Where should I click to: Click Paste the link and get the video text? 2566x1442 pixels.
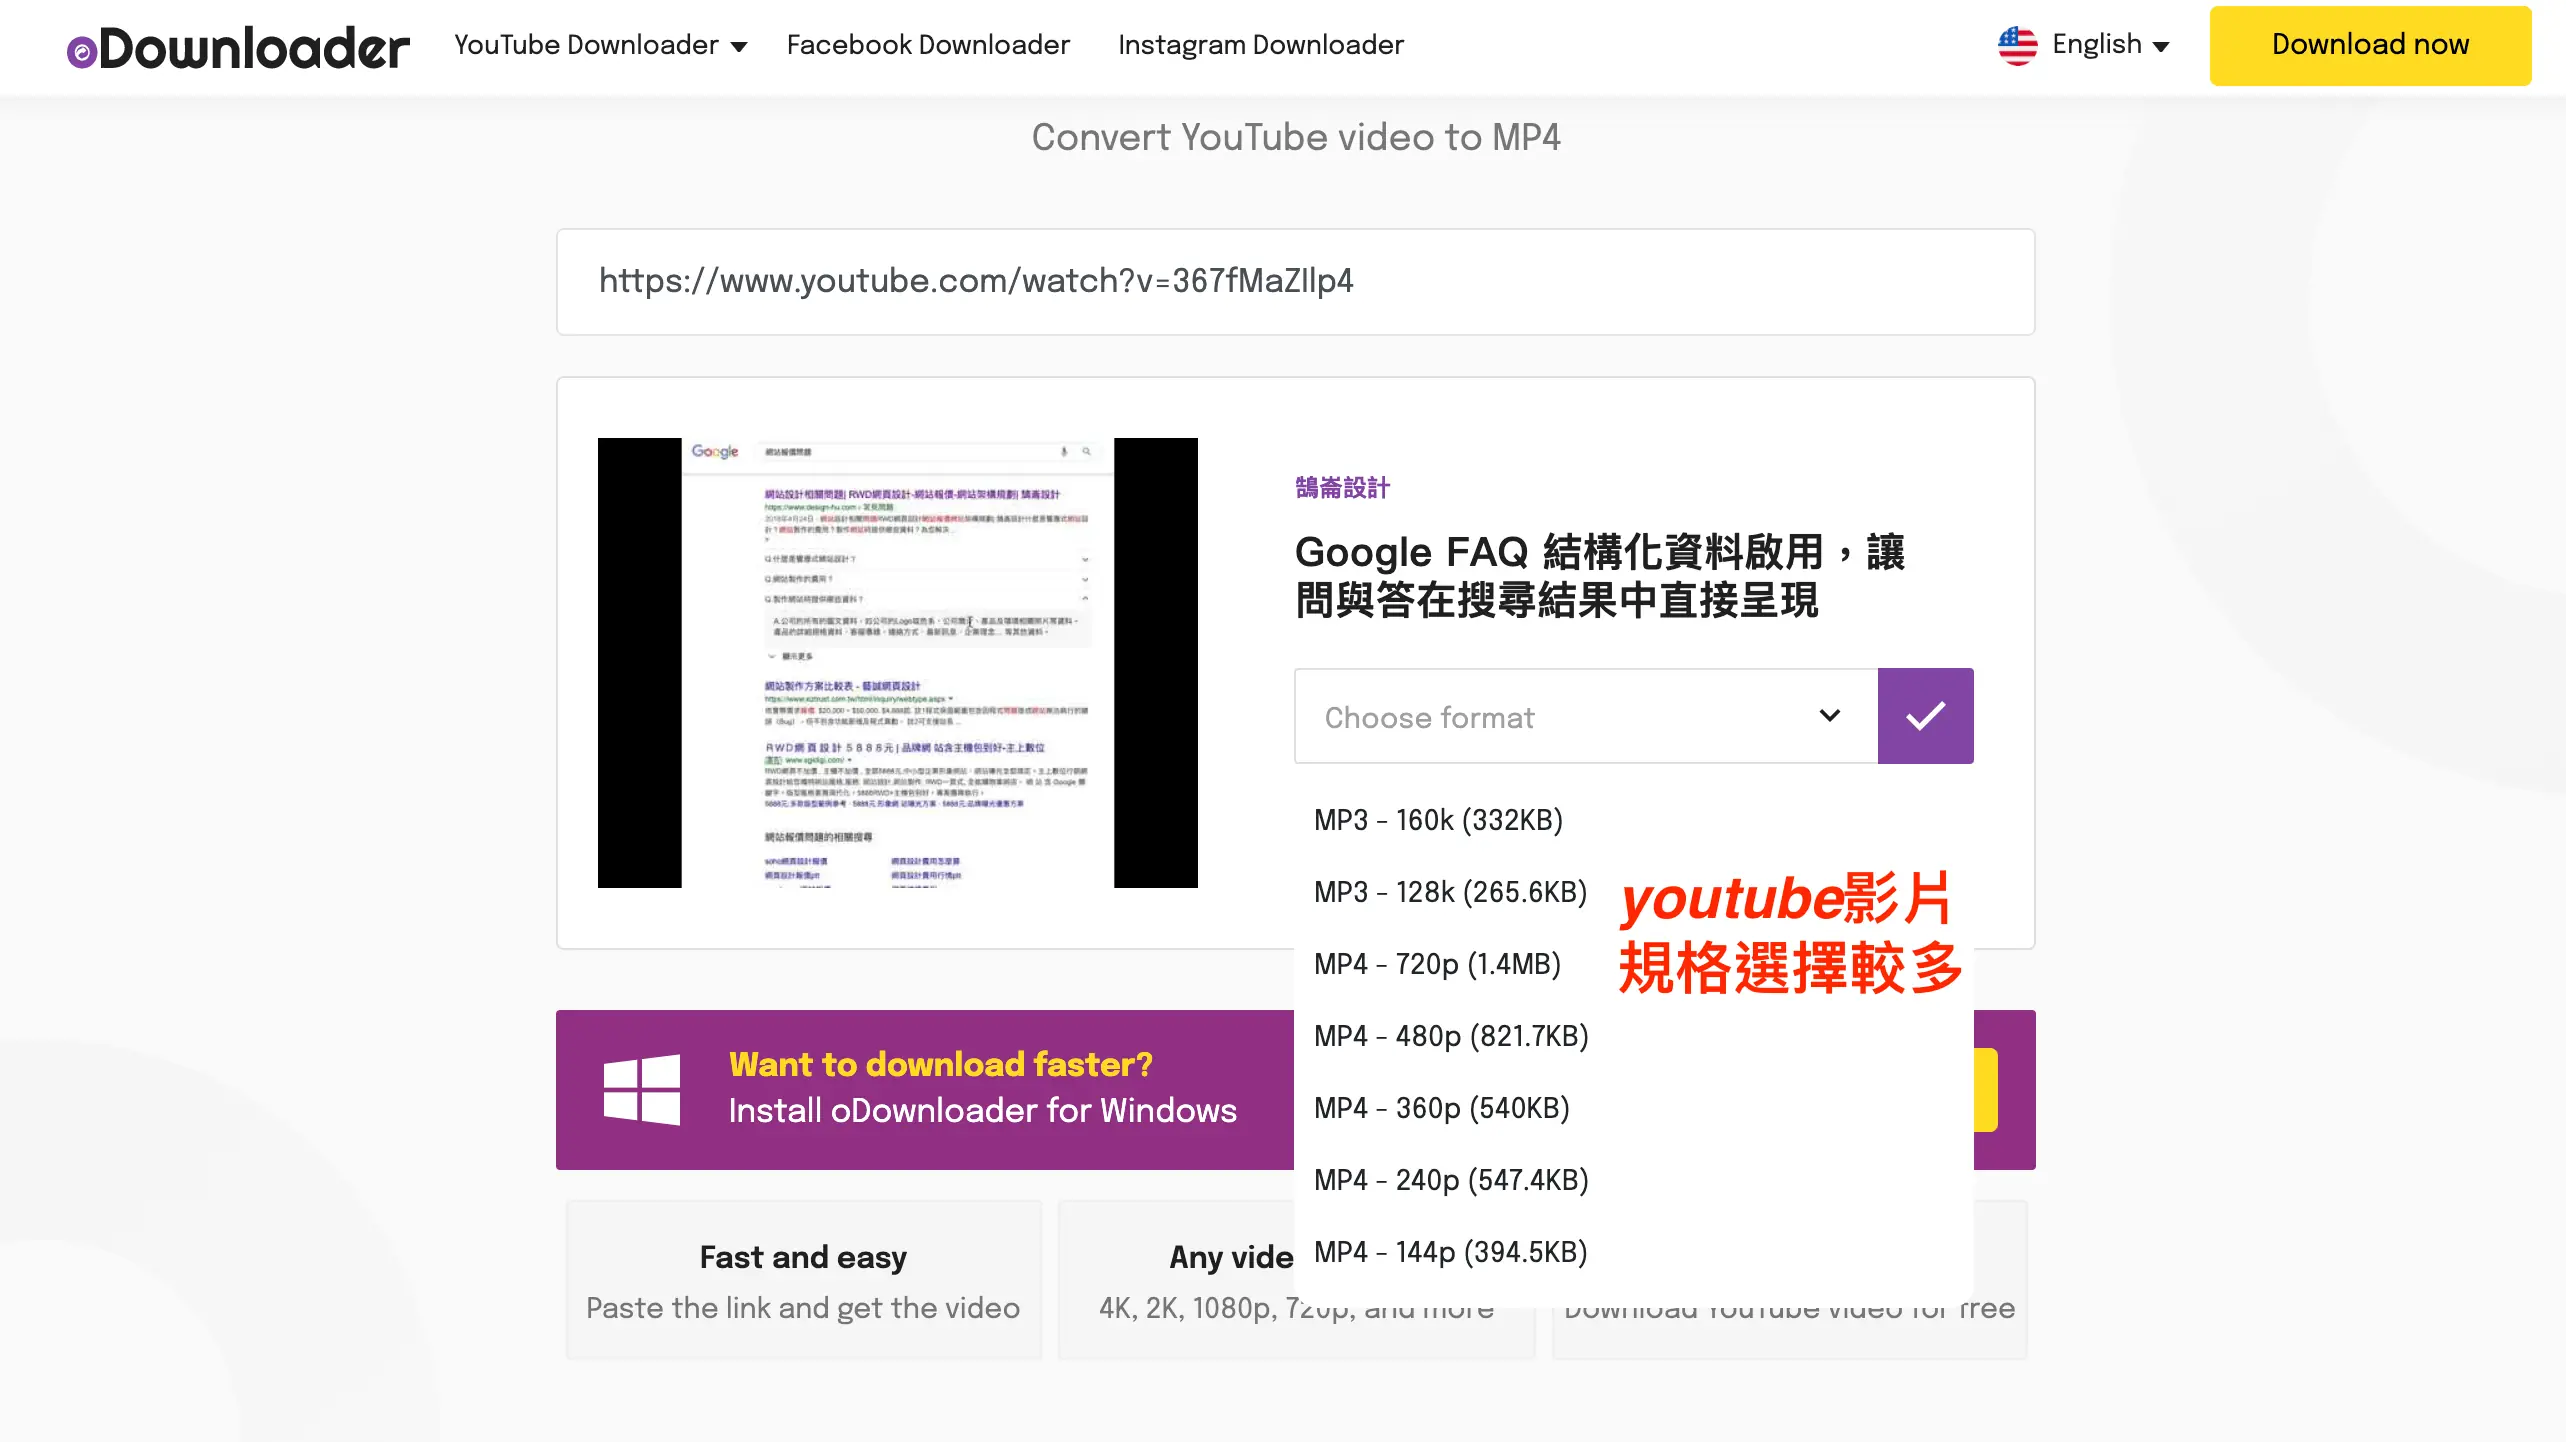803,1308
